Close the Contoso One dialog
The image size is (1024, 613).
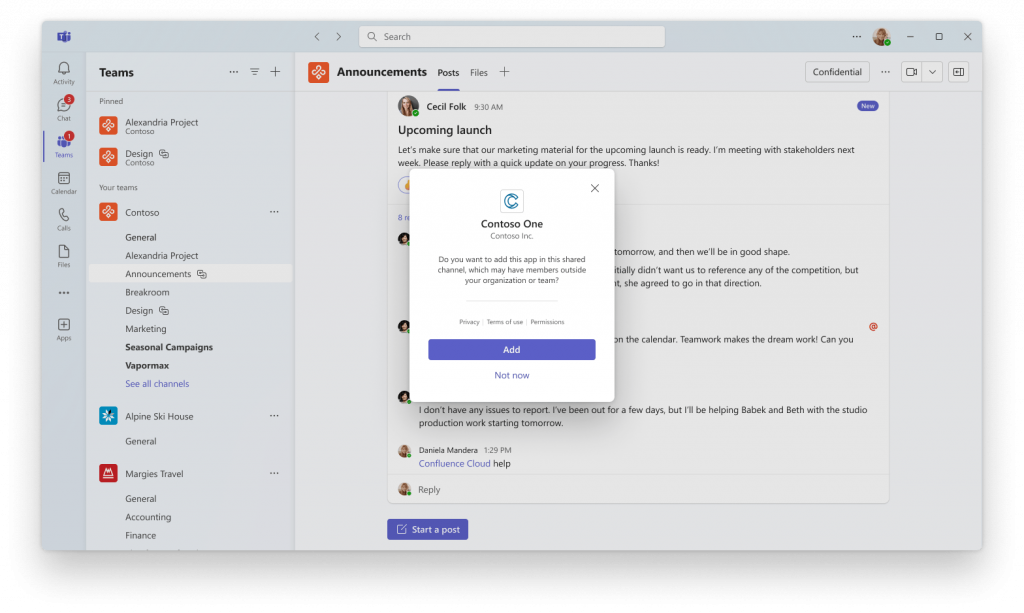595,188
